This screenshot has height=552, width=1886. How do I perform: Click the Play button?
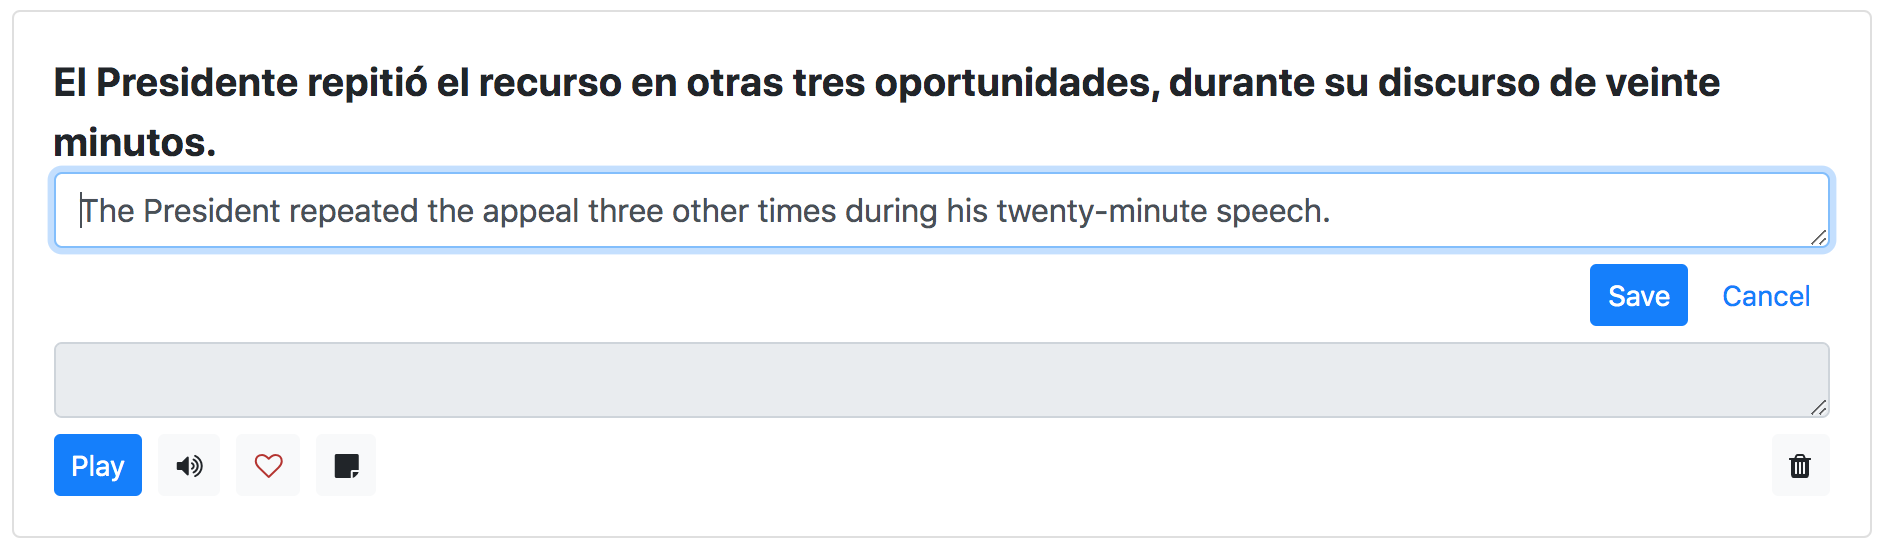[98, 465]
